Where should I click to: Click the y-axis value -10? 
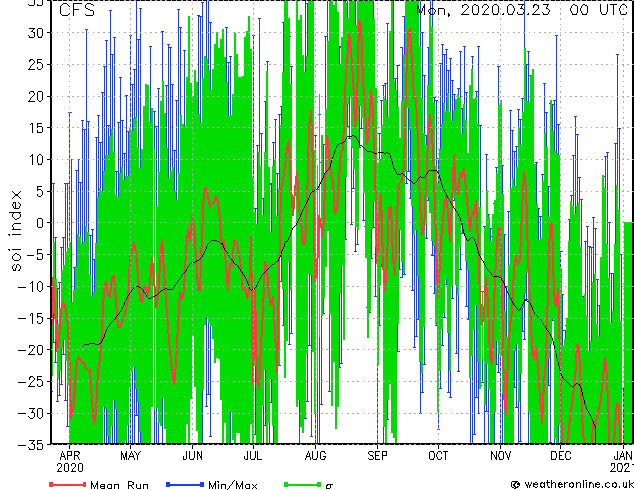(x=29, y=286)
